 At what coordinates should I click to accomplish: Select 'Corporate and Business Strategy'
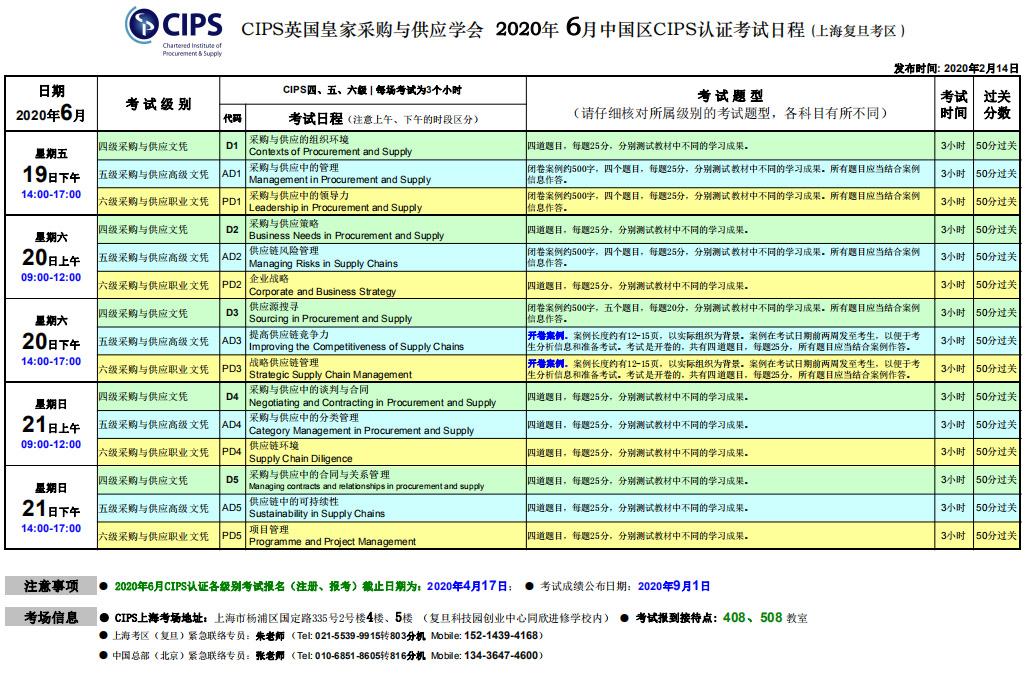[x=322, y=291]
